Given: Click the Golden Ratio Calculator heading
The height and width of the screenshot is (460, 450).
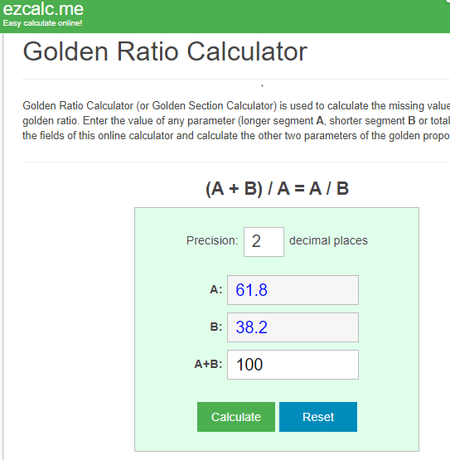Looking at the screenshot, I should tap(165, 52).
